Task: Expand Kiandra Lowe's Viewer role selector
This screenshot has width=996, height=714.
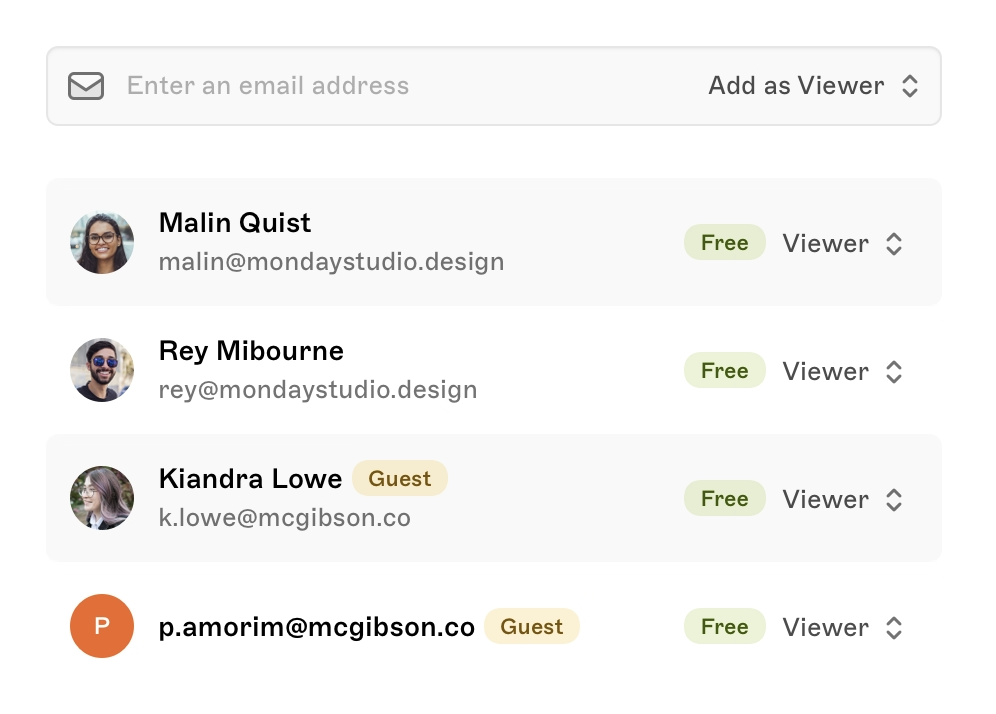Action: 842,500
